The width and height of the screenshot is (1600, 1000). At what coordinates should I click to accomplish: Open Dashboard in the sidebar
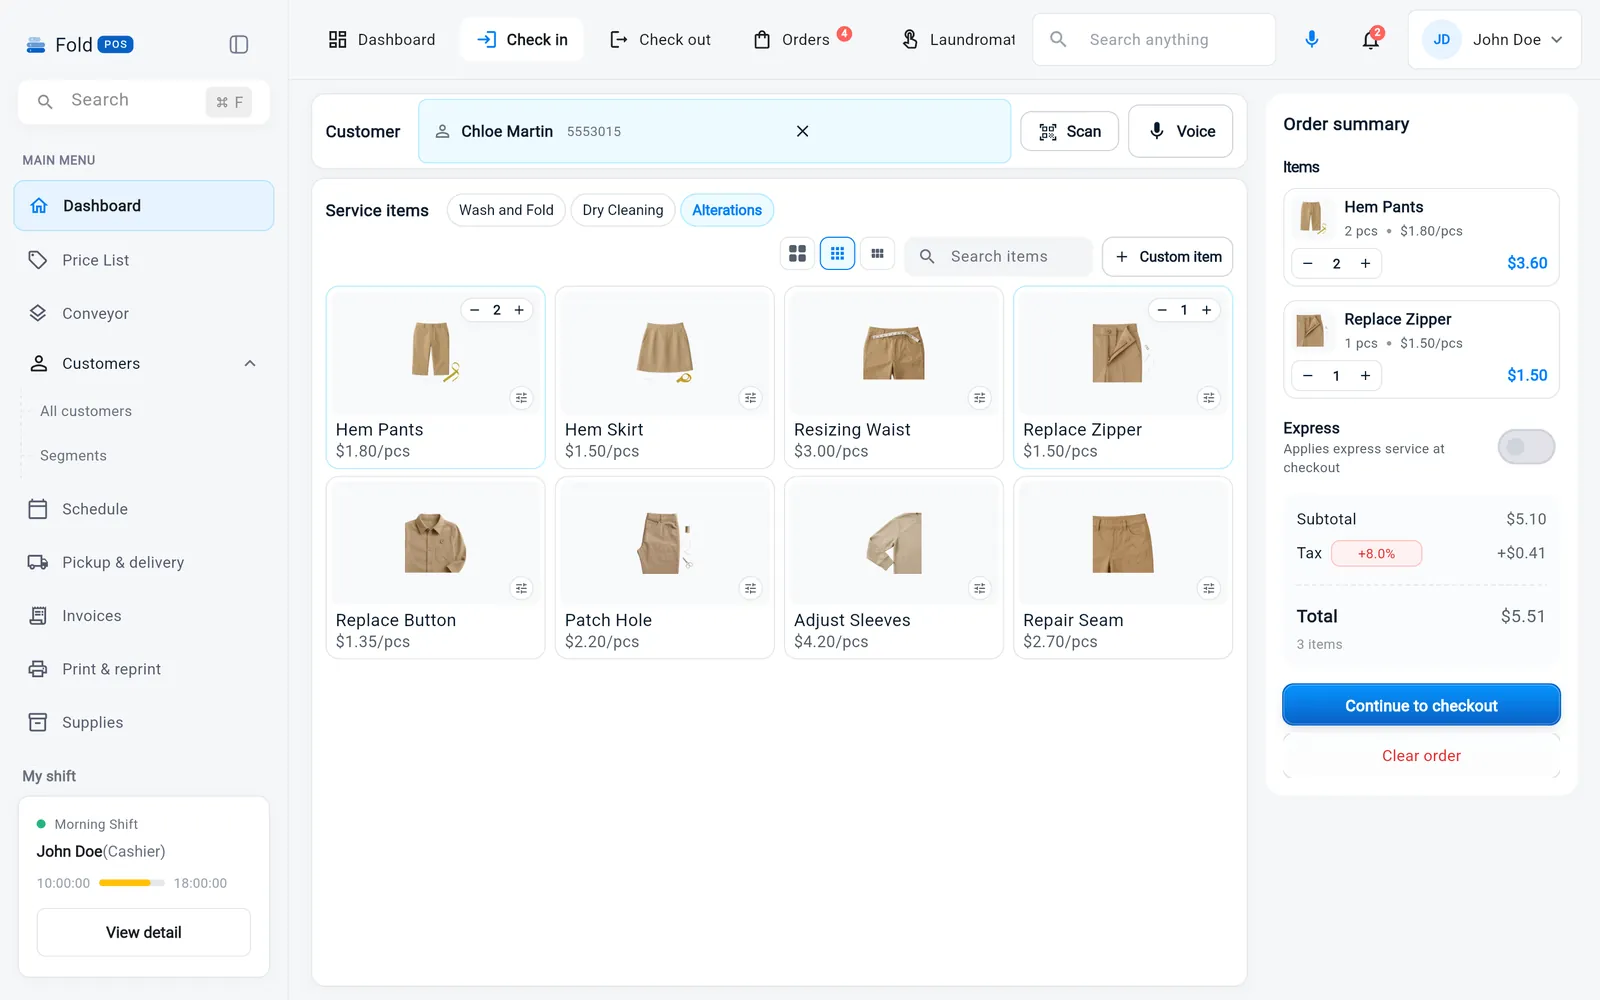144,205
